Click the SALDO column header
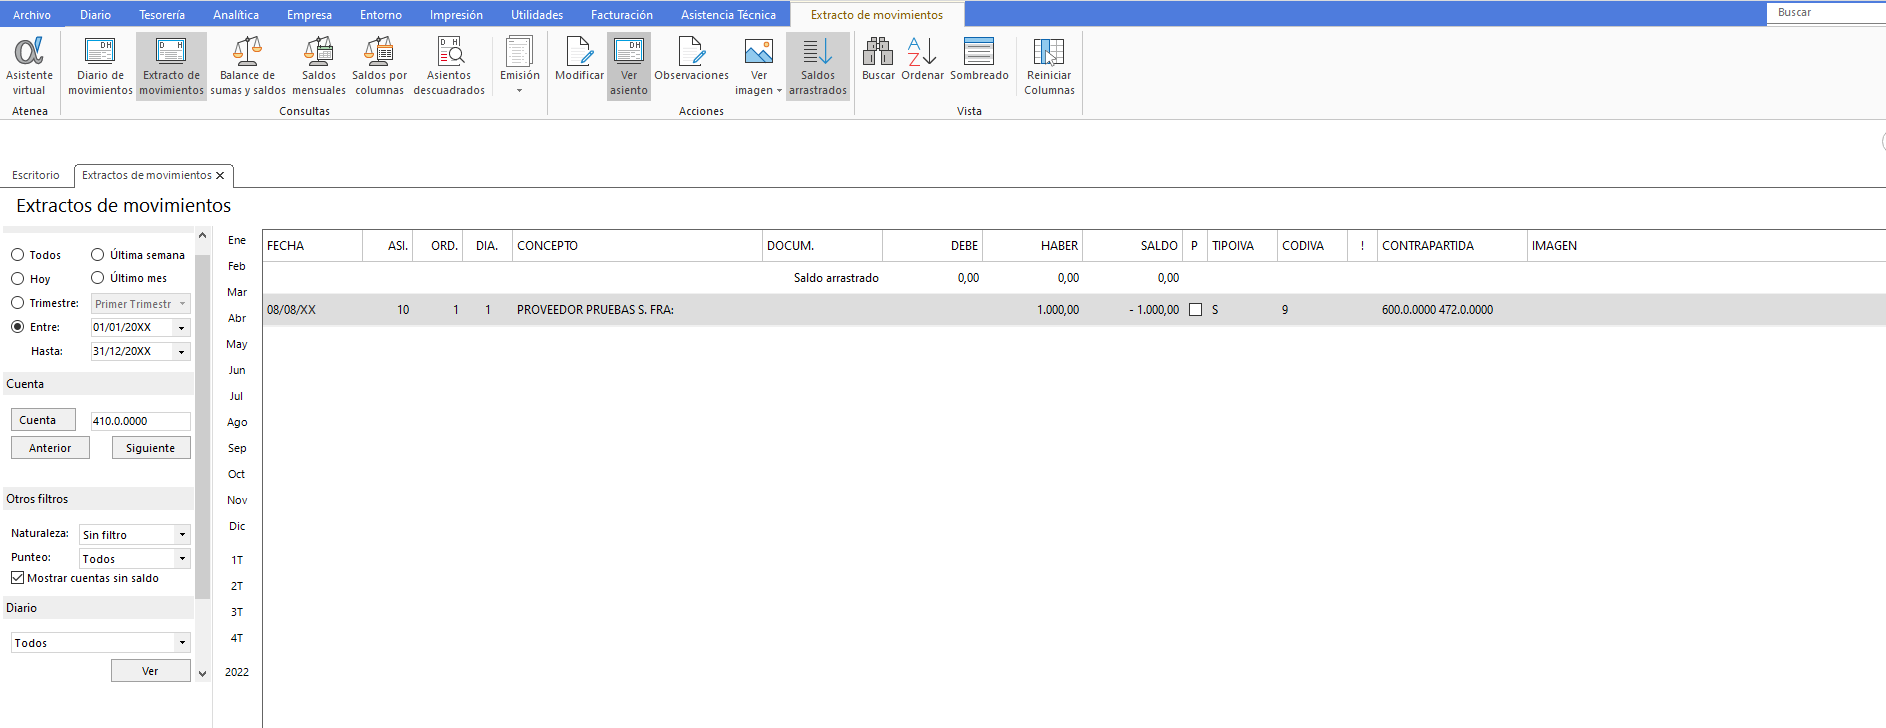Screen dimensions: 1886x728 click(x=1132, y=246)
